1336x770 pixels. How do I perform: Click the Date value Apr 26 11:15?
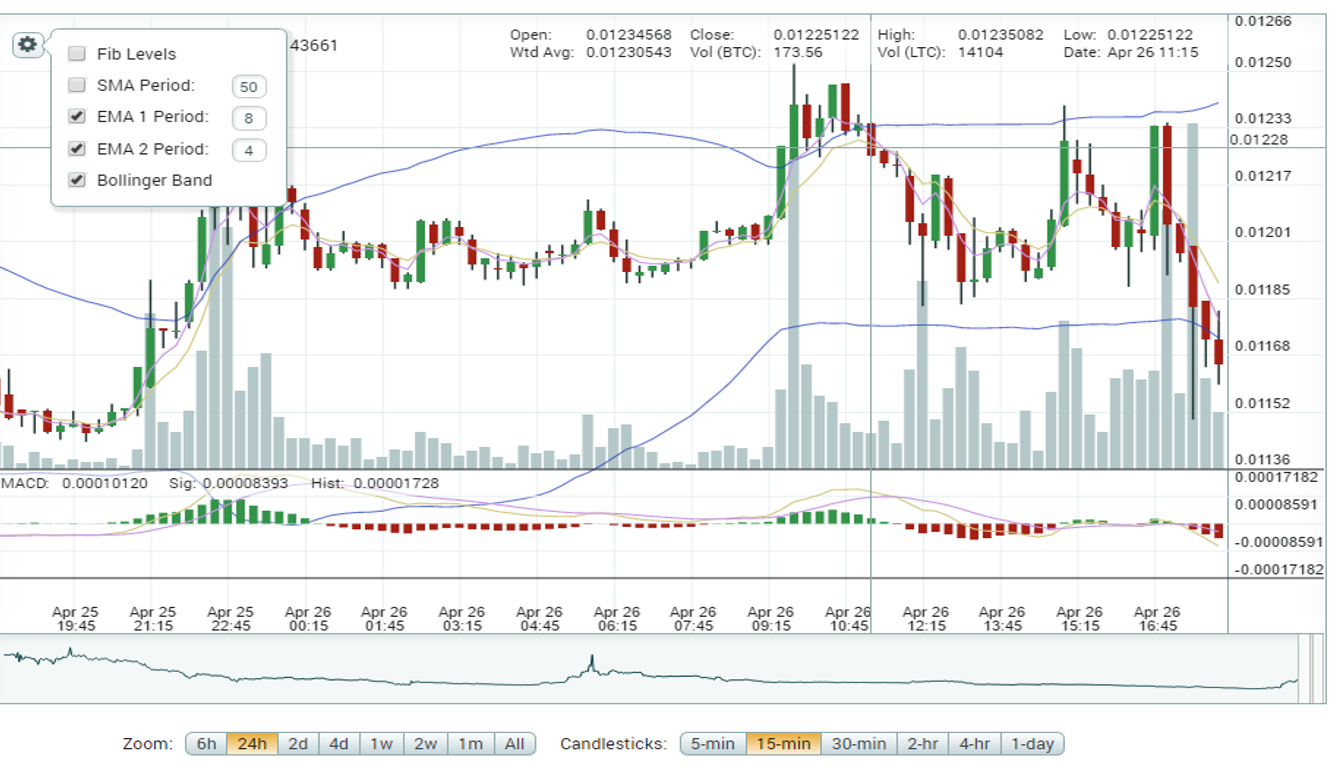tap(1153, 52)
